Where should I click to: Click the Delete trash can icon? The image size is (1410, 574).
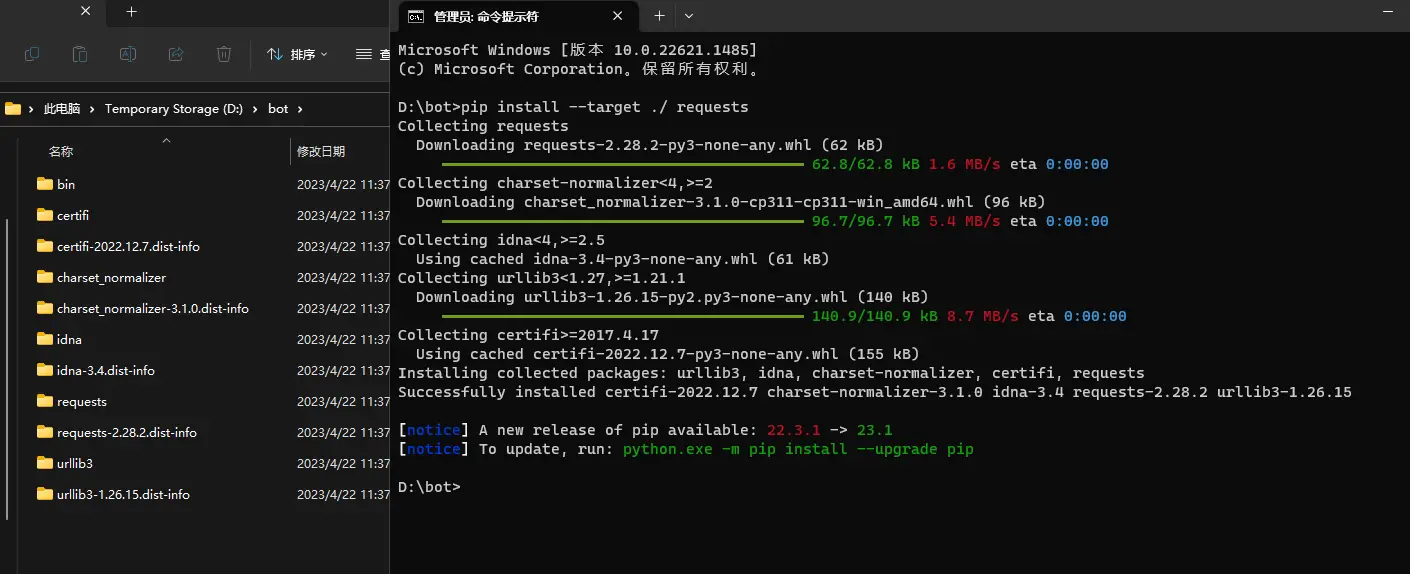(x=224, y=54)
